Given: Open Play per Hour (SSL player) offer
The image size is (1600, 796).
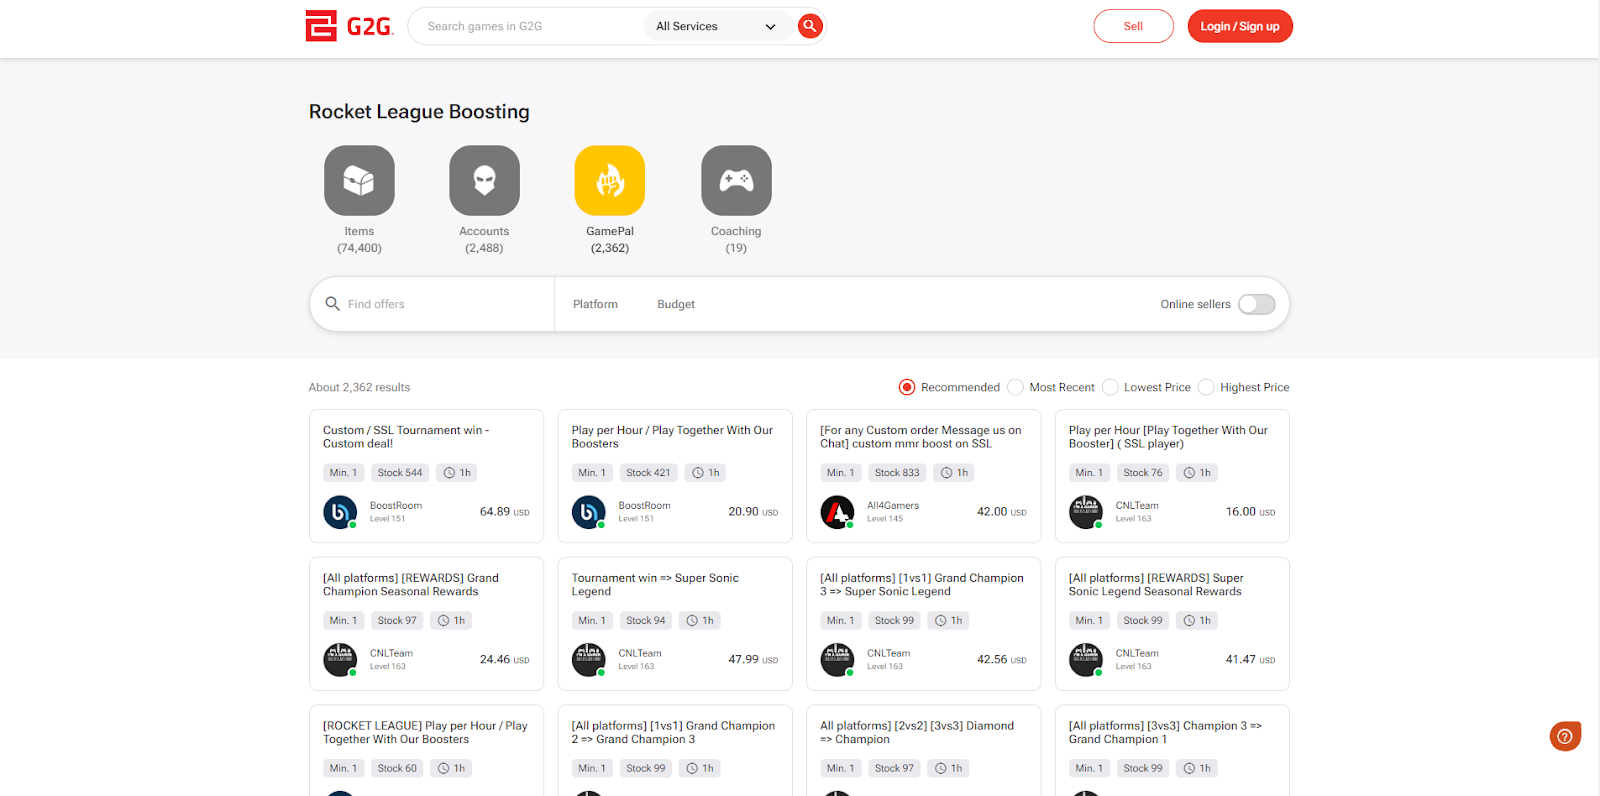Looking at the screenshot, I should tap(1172, 476).
